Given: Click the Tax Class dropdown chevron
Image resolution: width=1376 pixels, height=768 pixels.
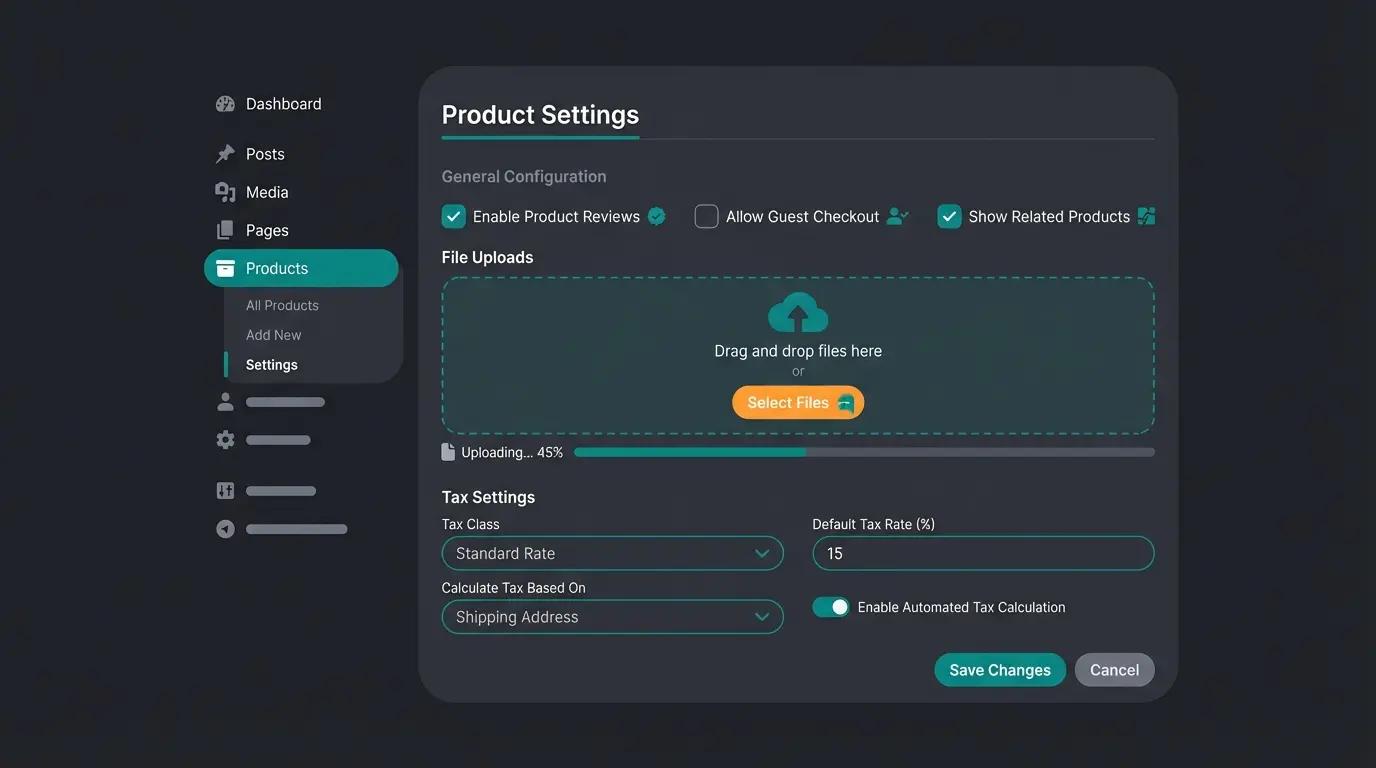Looking at the screenshot, I should (764, 553).
